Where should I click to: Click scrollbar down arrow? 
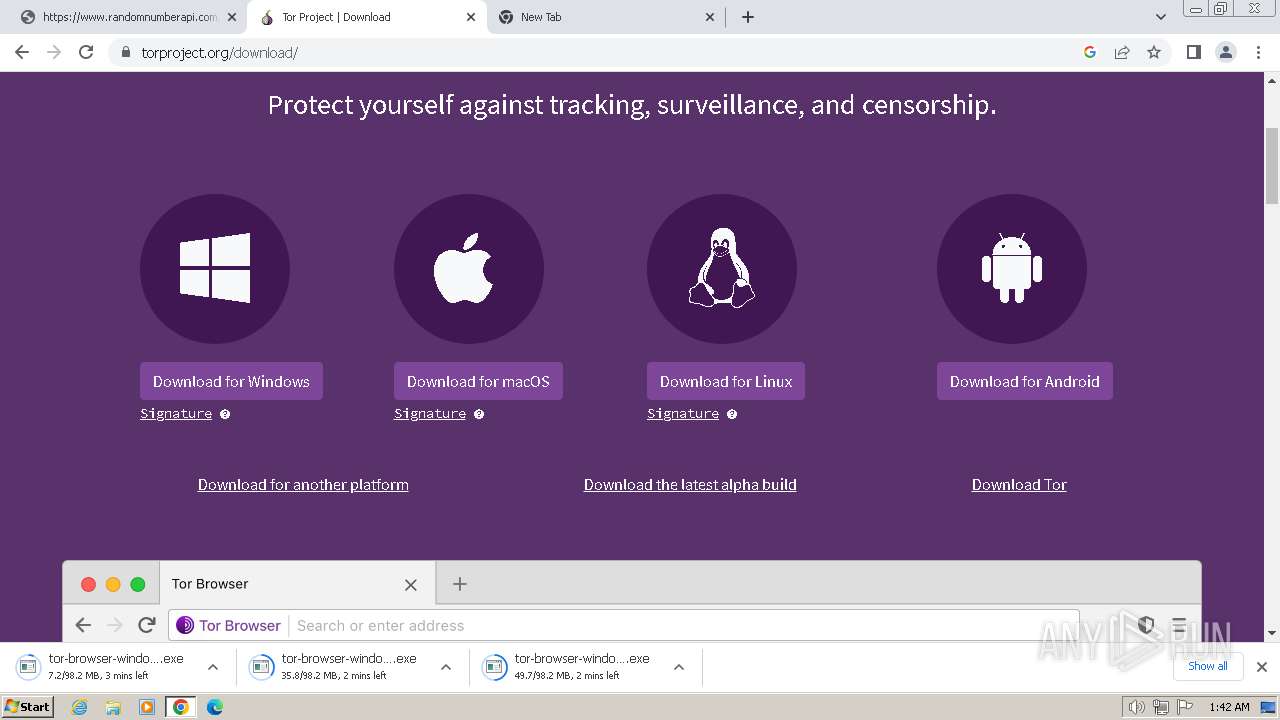1272,633
